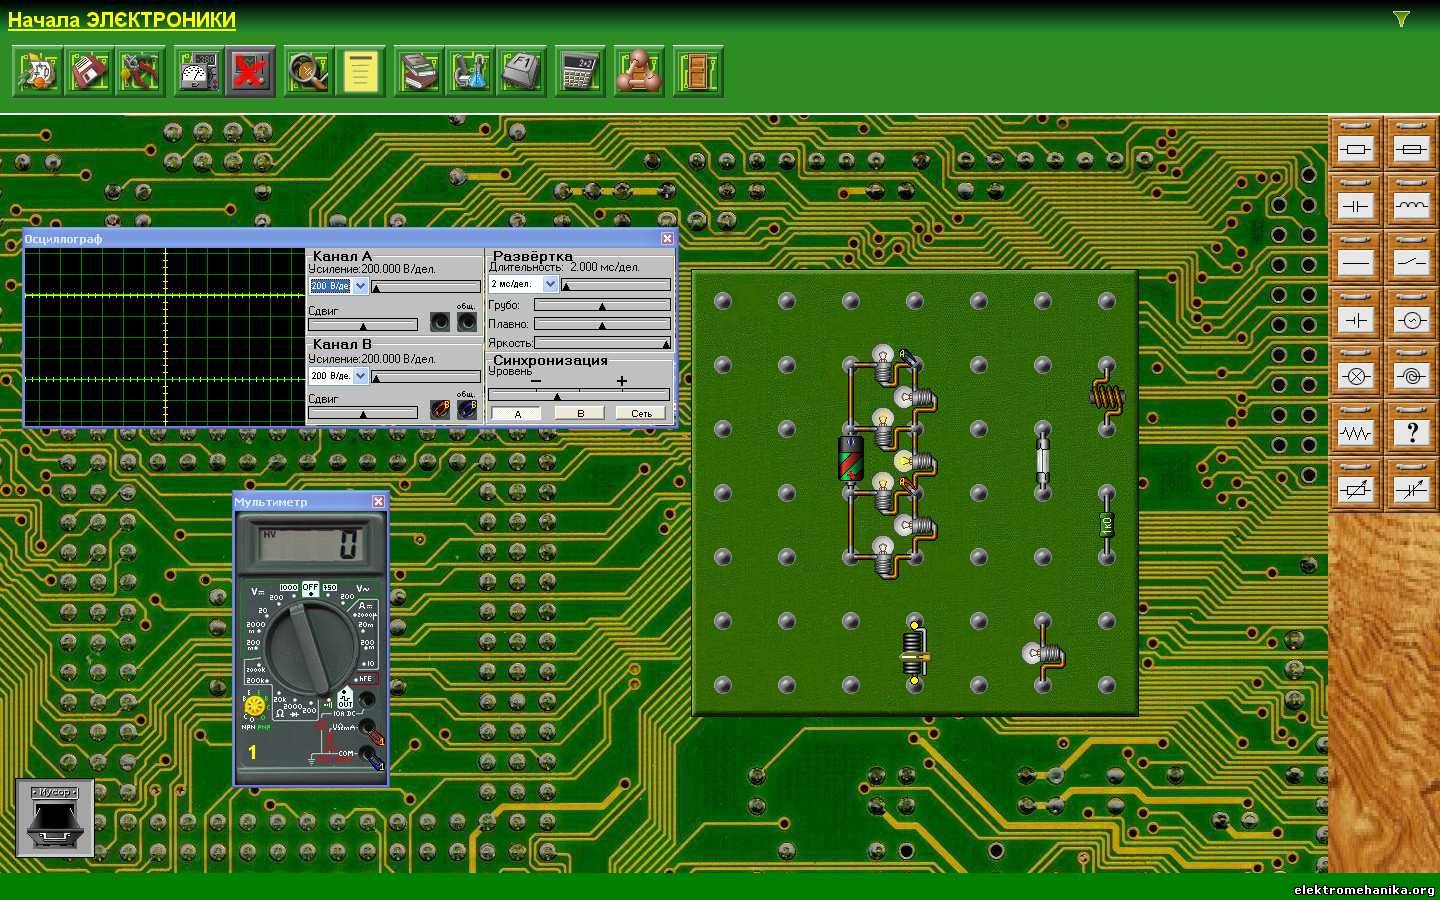Open the calculator tool in toolbar
Screen dimensions: 1440x900
[x=580, y=72]
